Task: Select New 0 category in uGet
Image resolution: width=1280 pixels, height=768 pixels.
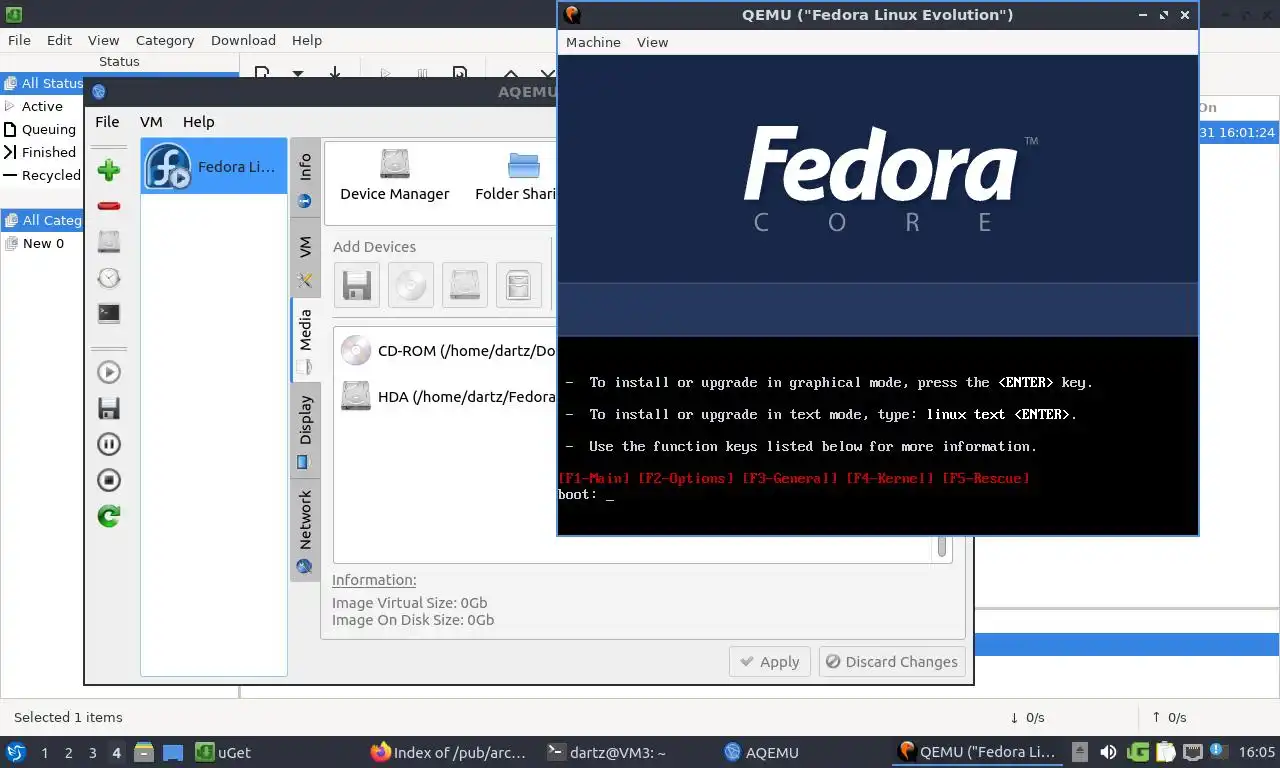Action: (43, 243)
